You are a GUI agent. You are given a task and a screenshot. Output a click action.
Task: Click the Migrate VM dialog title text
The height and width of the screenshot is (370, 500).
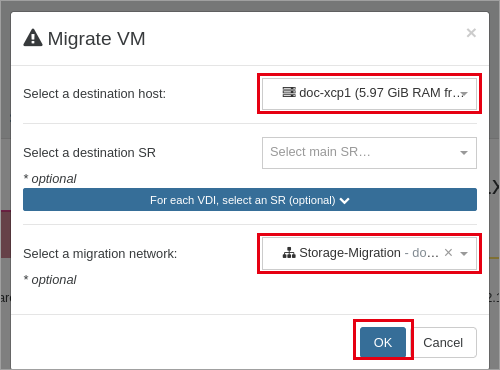click(x=96, y=39)
